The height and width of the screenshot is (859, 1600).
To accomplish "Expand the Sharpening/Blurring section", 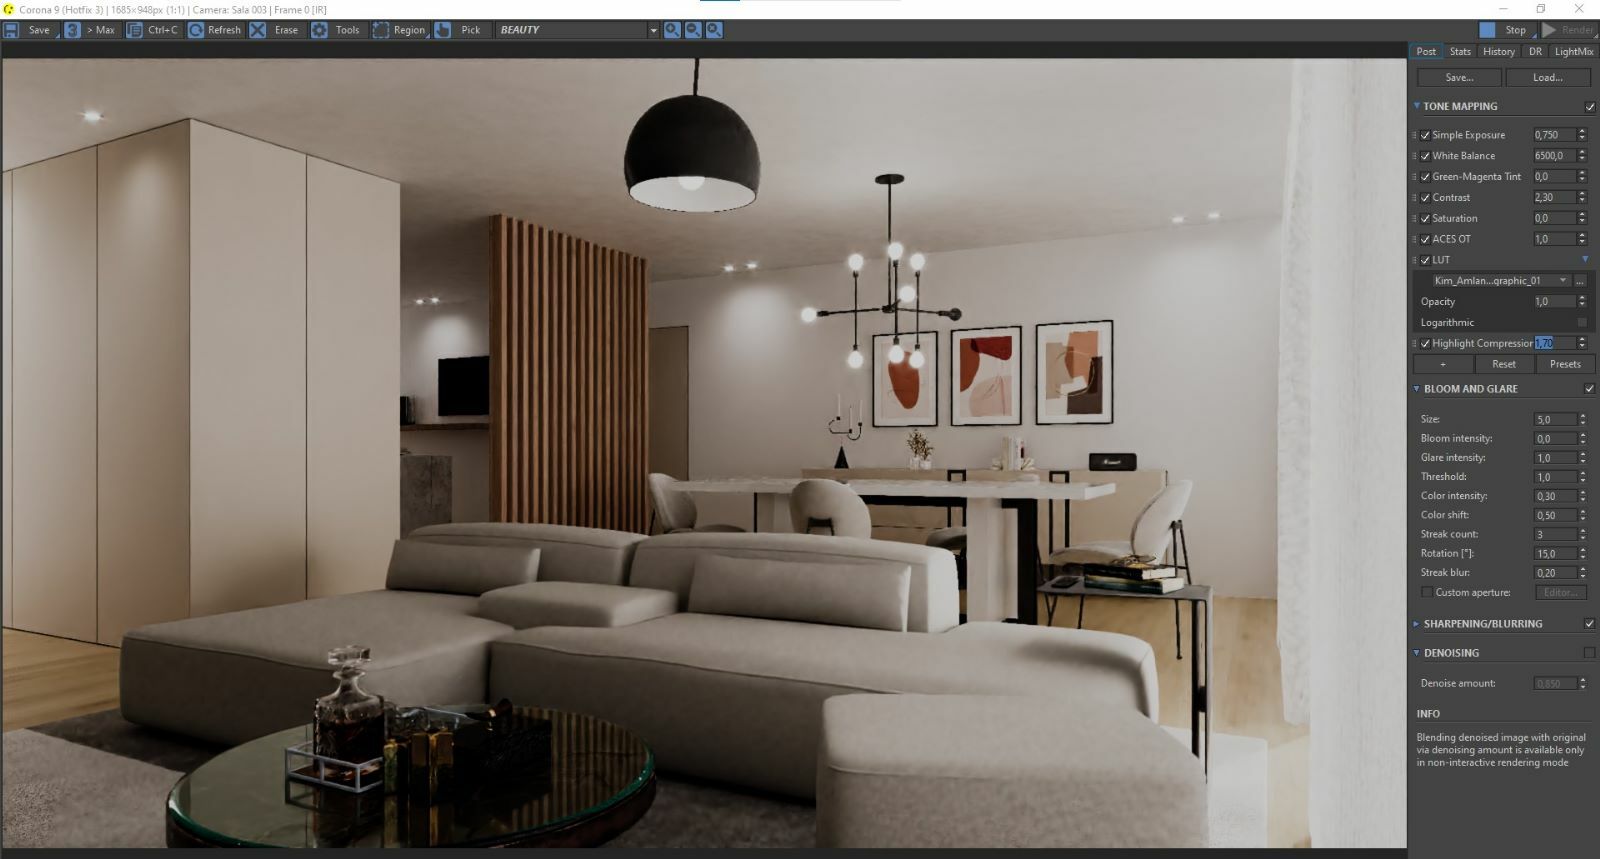I will 1417,624.
